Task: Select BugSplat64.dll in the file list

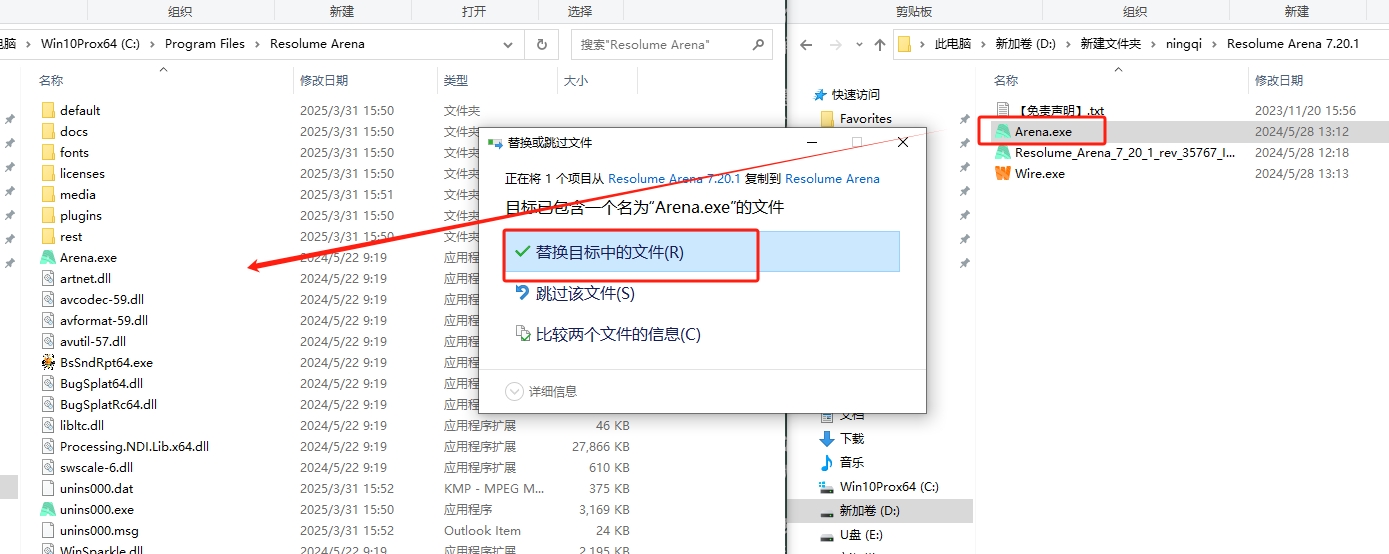Action: point(101,383)
